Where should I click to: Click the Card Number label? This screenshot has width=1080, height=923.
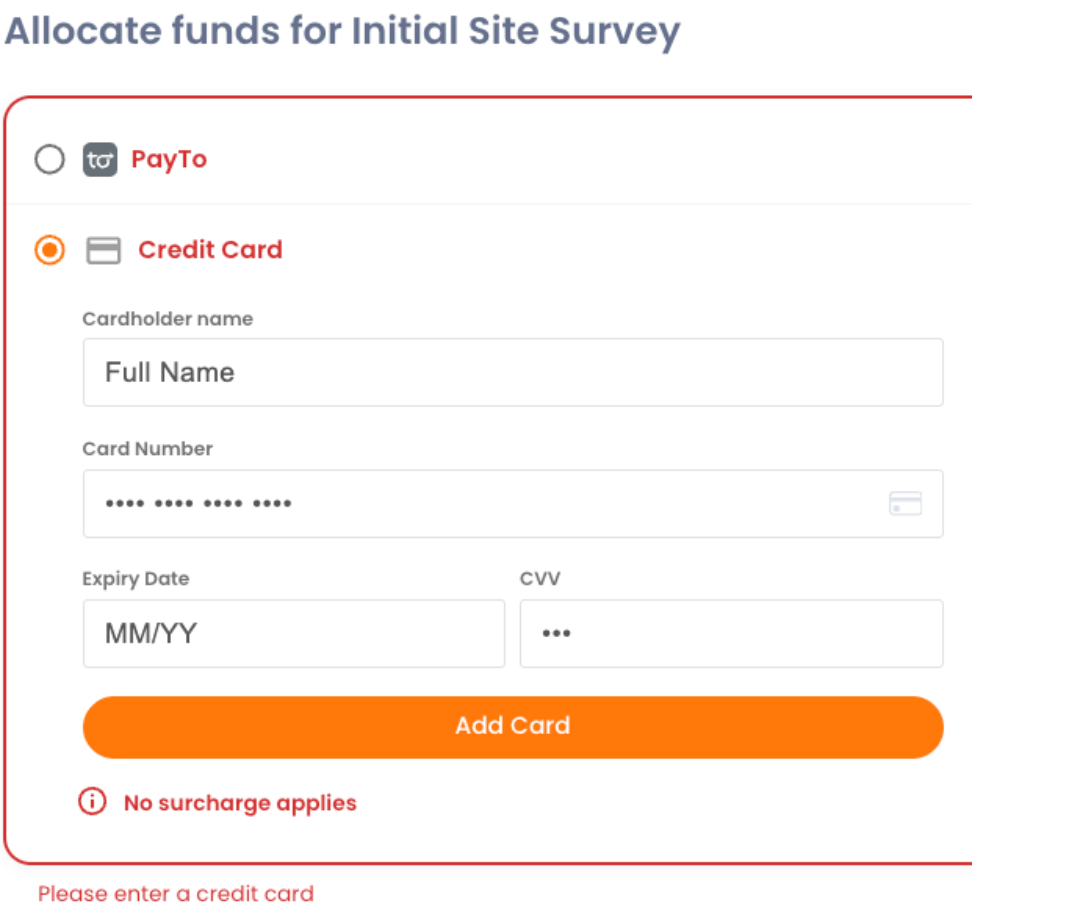tap(147, 449)
